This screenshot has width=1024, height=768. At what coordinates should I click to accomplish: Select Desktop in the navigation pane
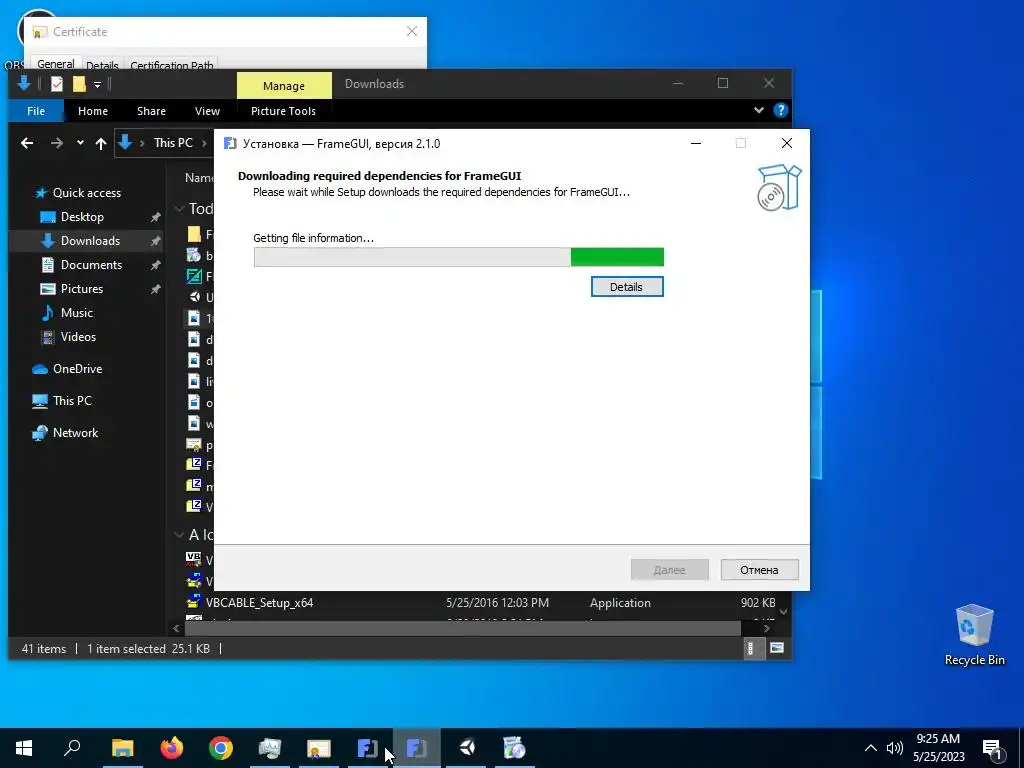coord(82,217)
